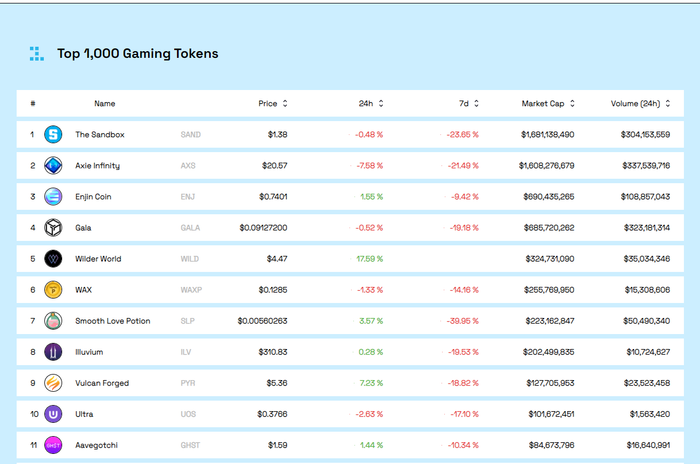Sort by Market Cap using sort arrows
The height and width of the screenshot is (464, 700).
[572, 104]
